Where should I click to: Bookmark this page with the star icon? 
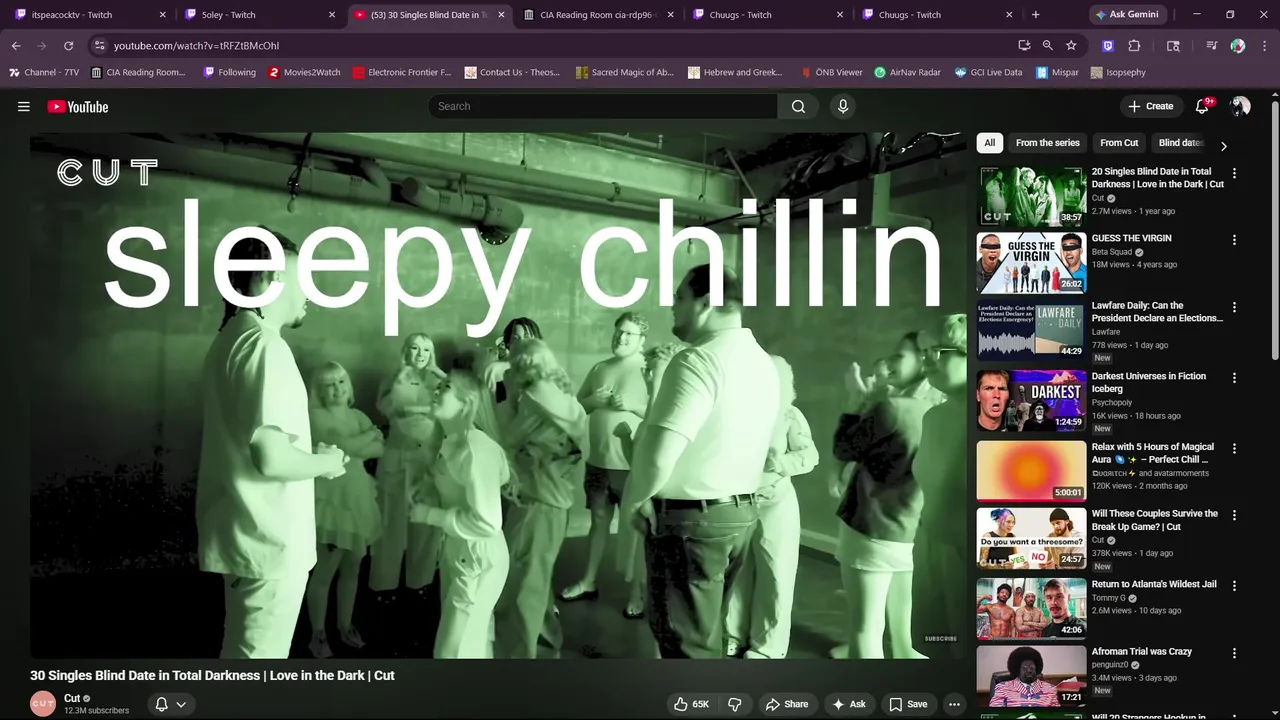tap(1071, 45)
